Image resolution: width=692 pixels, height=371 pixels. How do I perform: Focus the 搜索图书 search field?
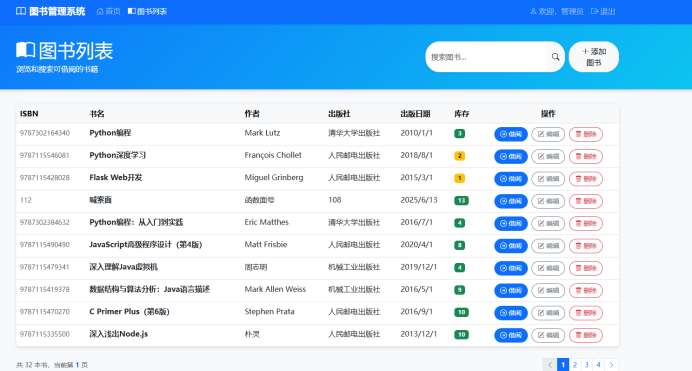[486, 57]
